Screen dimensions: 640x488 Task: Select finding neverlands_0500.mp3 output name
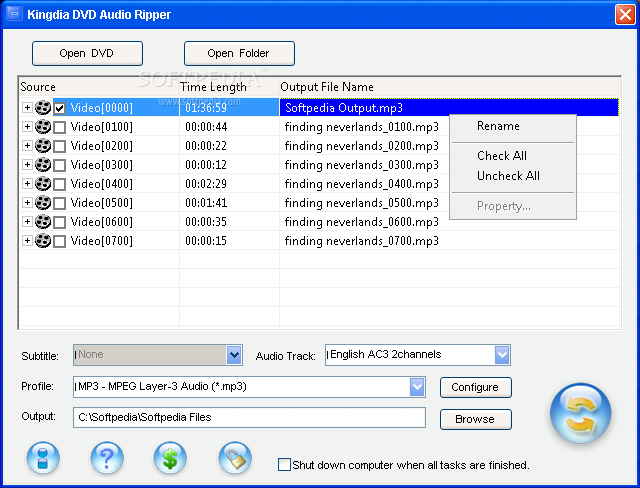click(x=362, y=203)
